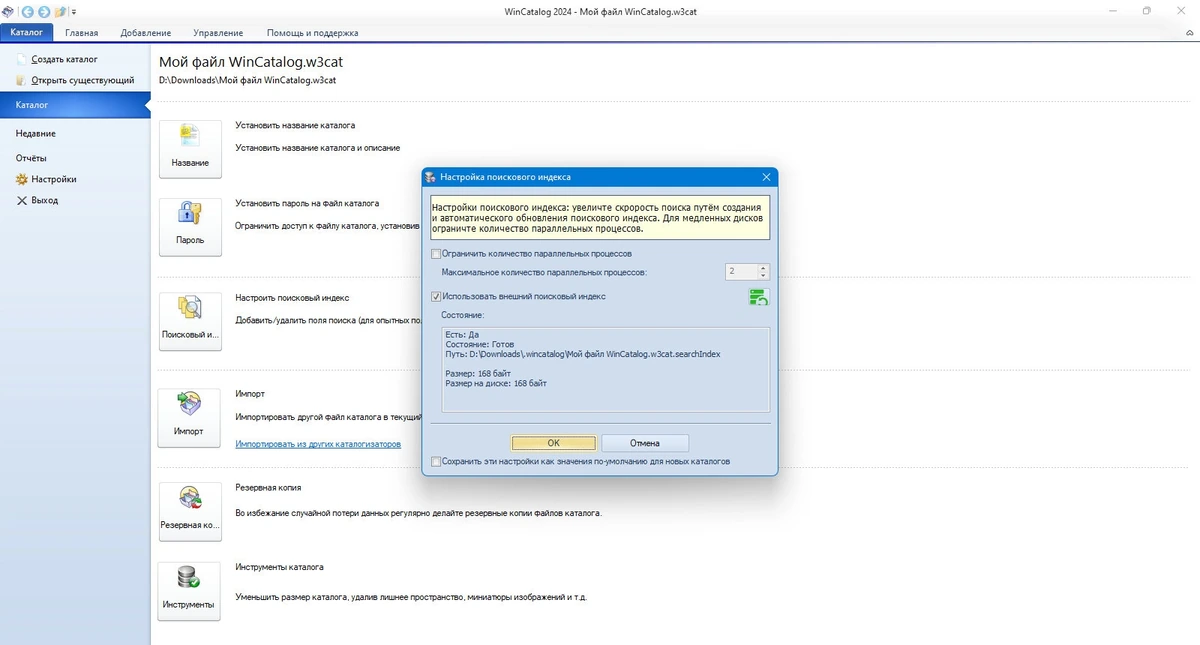
Task: Click the index path text in status box
Action: 583,354
